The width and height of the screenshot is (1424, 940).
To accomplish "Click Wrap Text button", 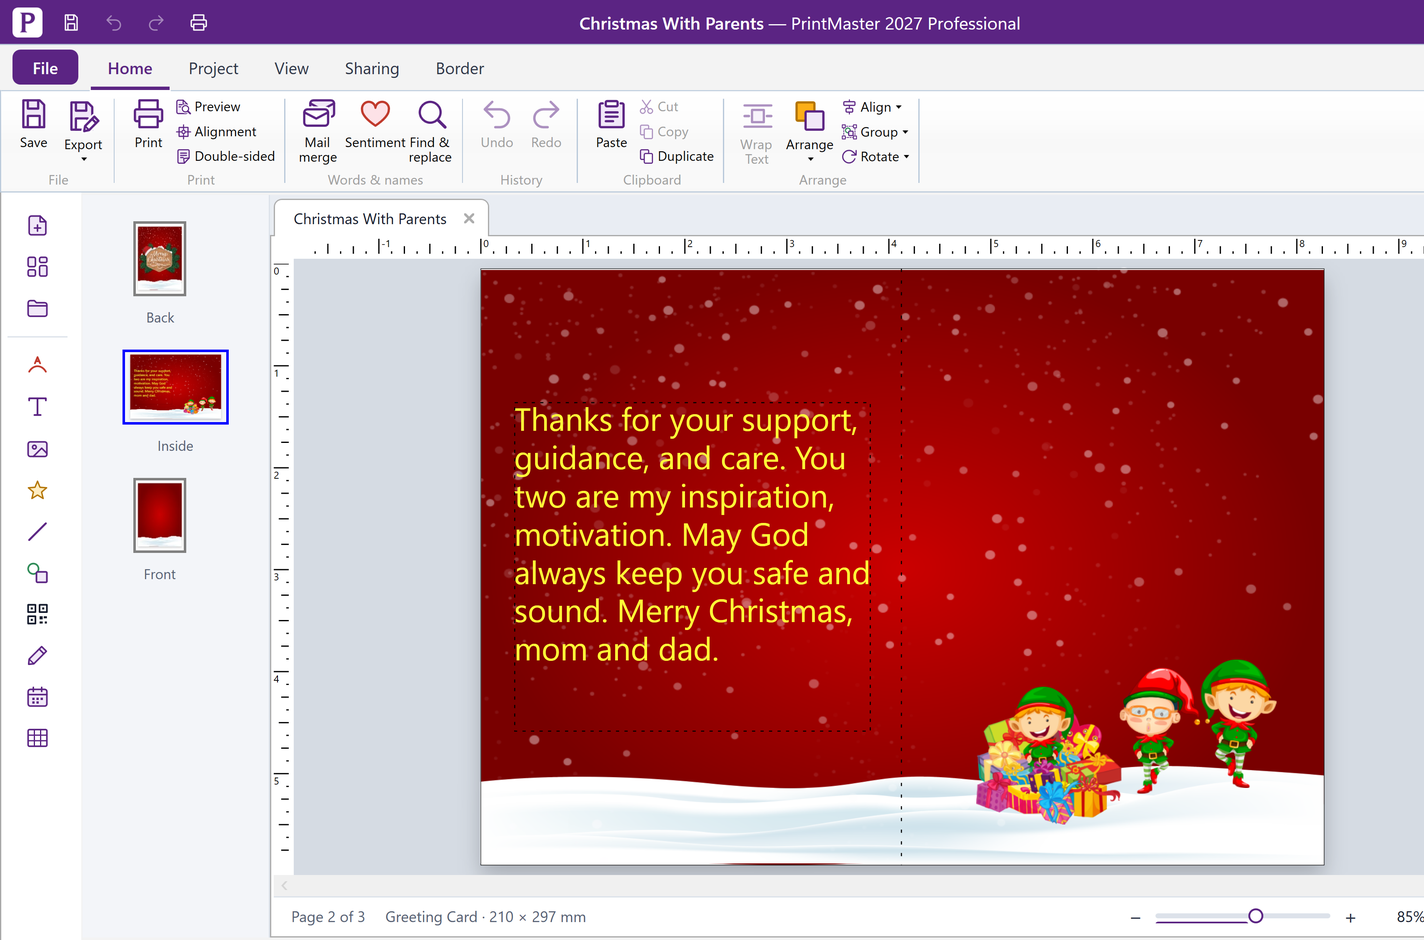I will [x=757, y=132].
